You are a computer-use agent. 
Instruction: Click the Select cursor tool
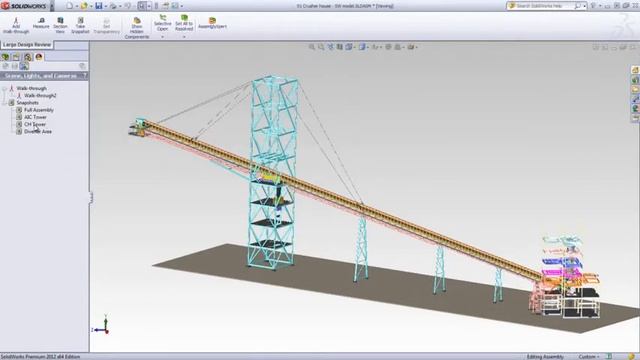tap(142, 6)
